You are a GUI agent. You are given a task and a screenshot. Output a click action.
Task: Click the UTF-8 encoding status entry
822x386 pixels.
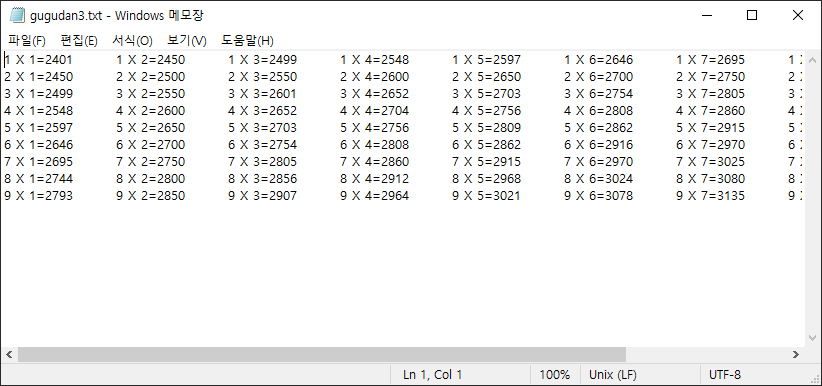coord(724,375)
